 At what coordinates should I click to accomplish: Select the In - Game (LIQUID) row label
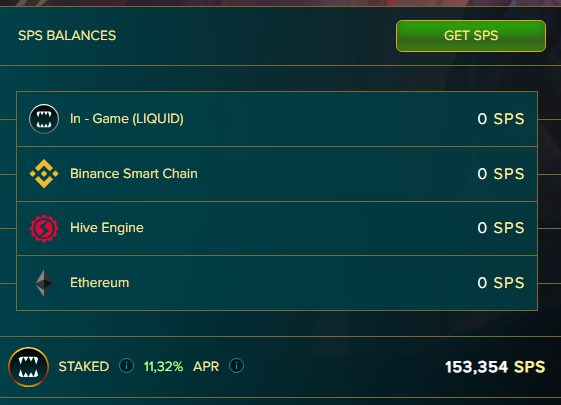[127, 119]
